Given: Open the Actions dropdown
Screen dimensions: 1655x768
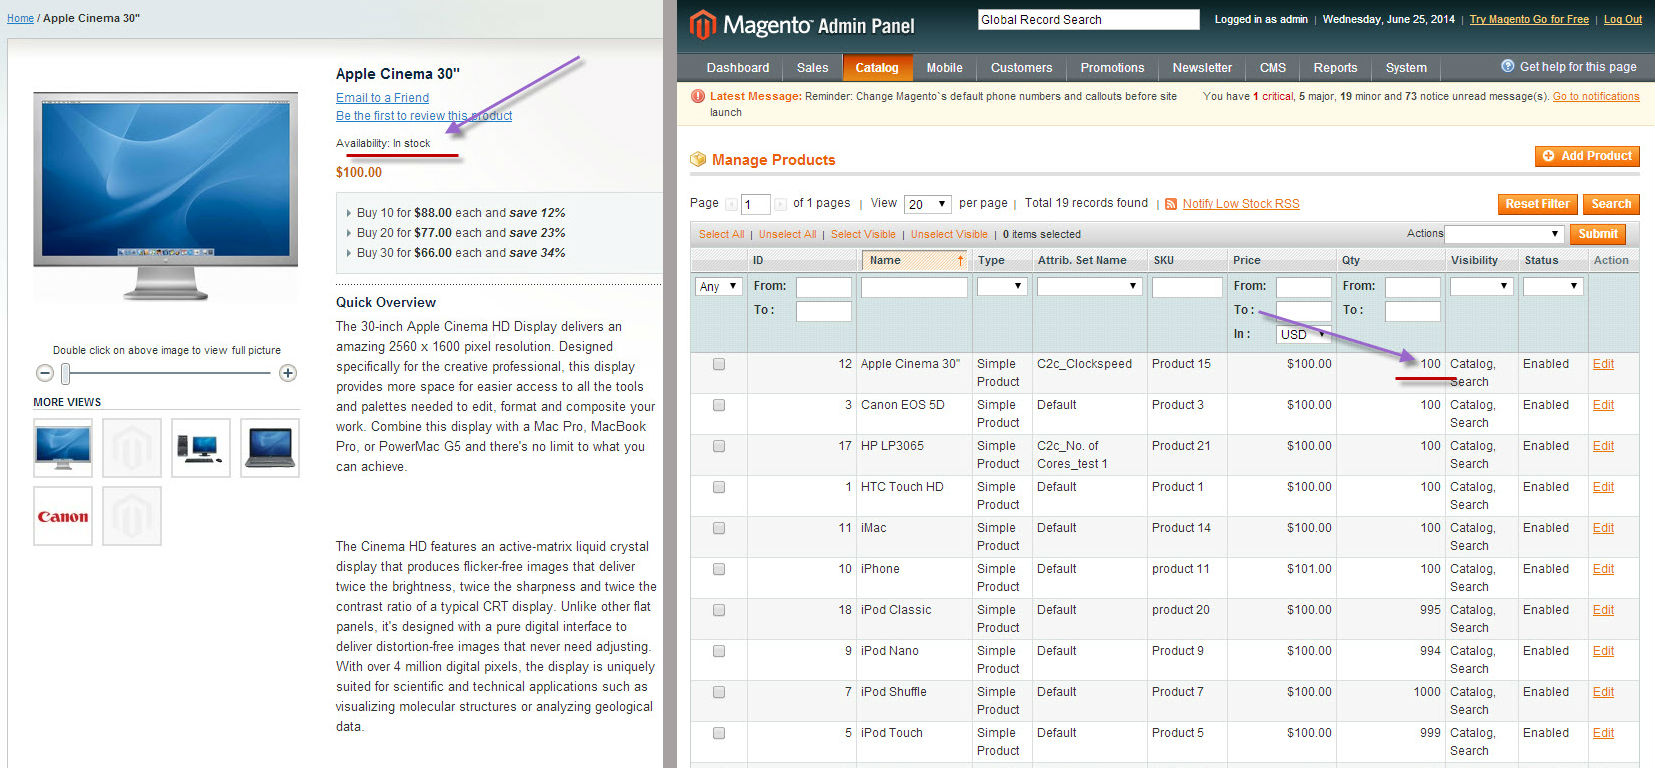Looking at the screenshot, I should (x=1504, y=234).
